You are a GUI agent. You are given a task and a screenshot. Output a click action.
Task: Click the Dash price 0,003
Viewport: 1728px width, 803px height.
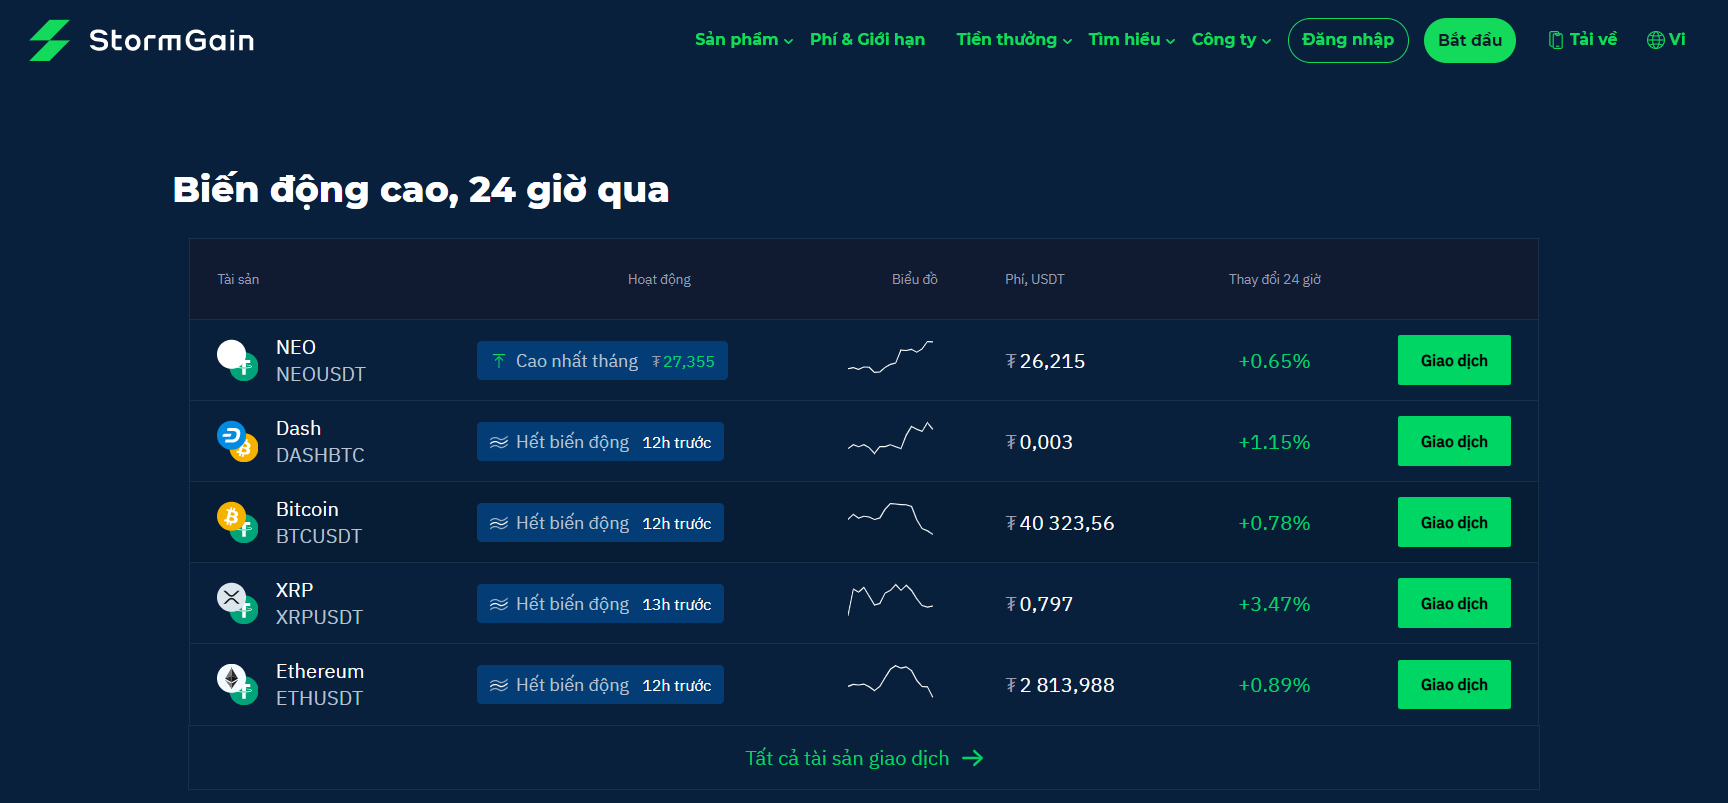1039,442
